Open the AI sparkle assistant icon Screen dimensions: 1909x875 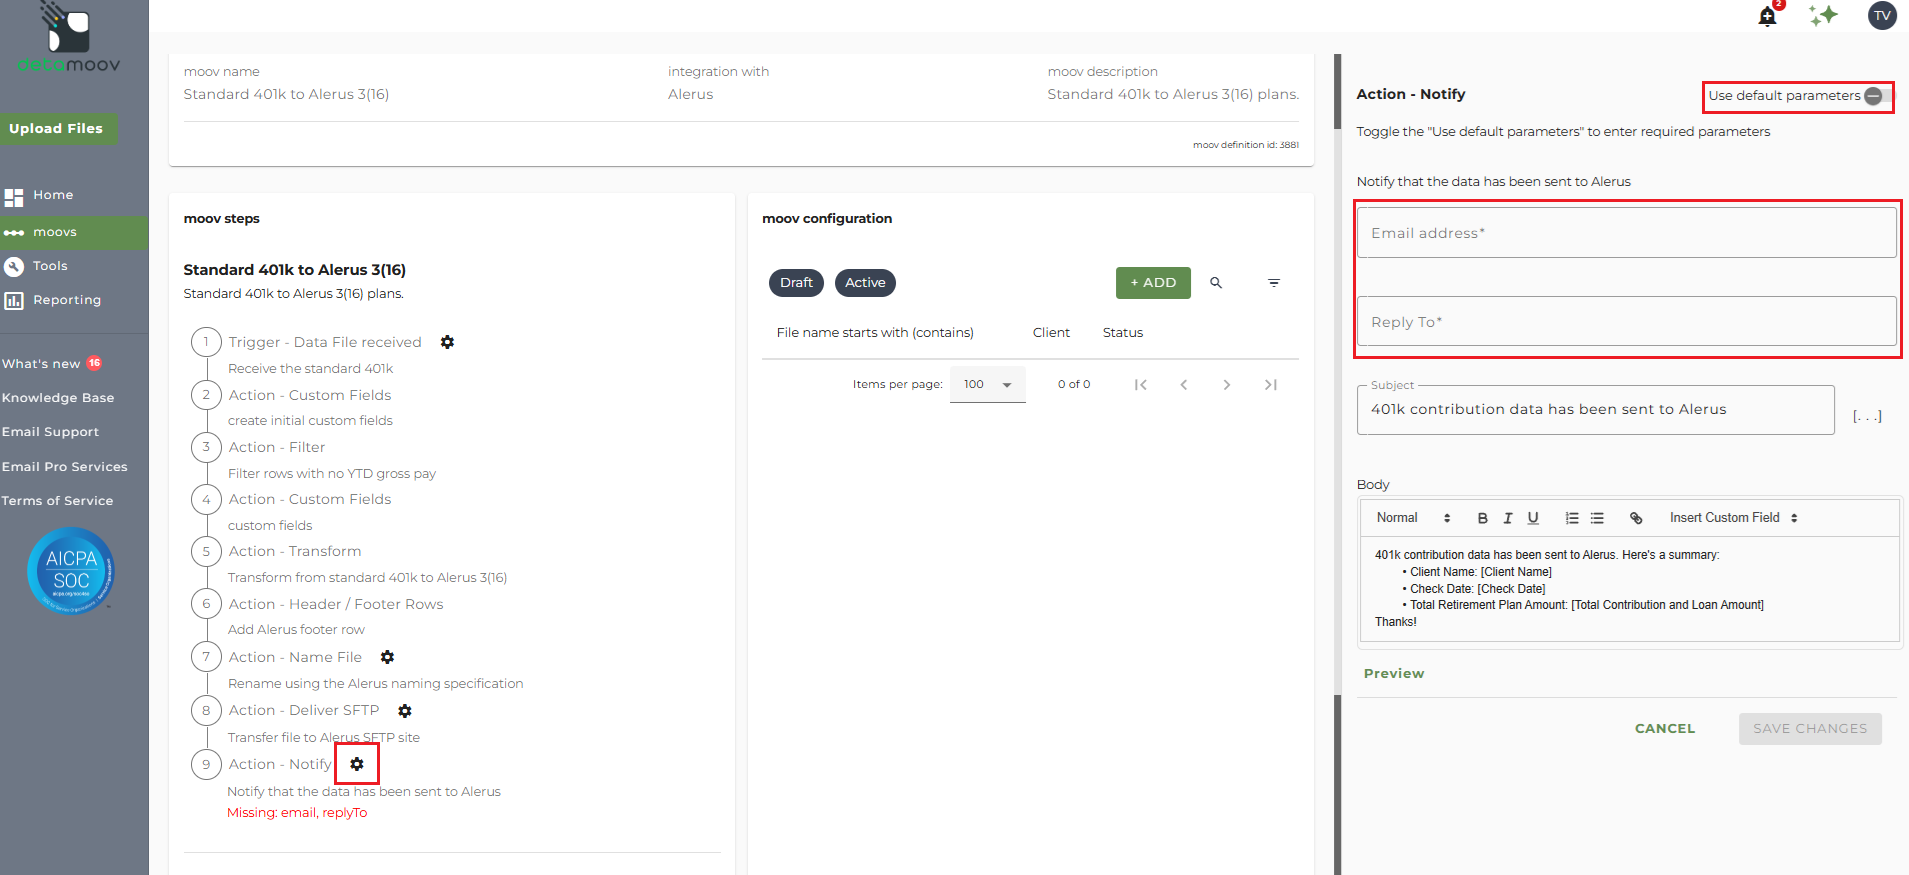coord(1823,15)
